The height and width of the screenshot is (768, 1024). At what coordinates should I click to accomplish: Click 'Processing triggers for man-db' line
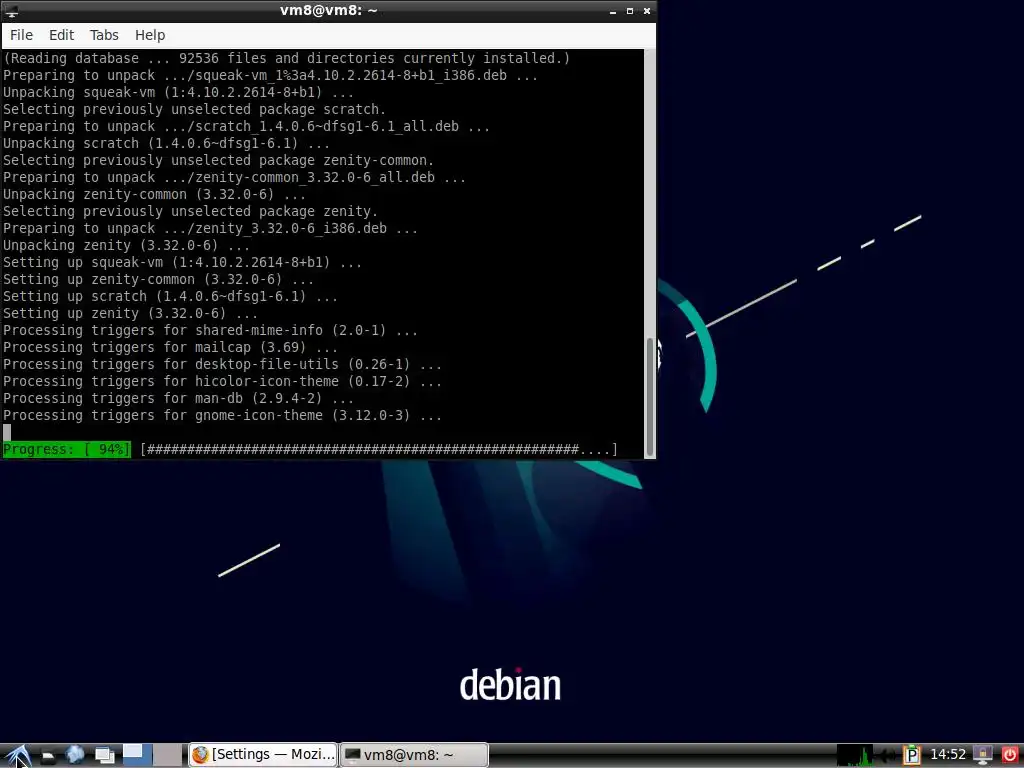point(178,398)
